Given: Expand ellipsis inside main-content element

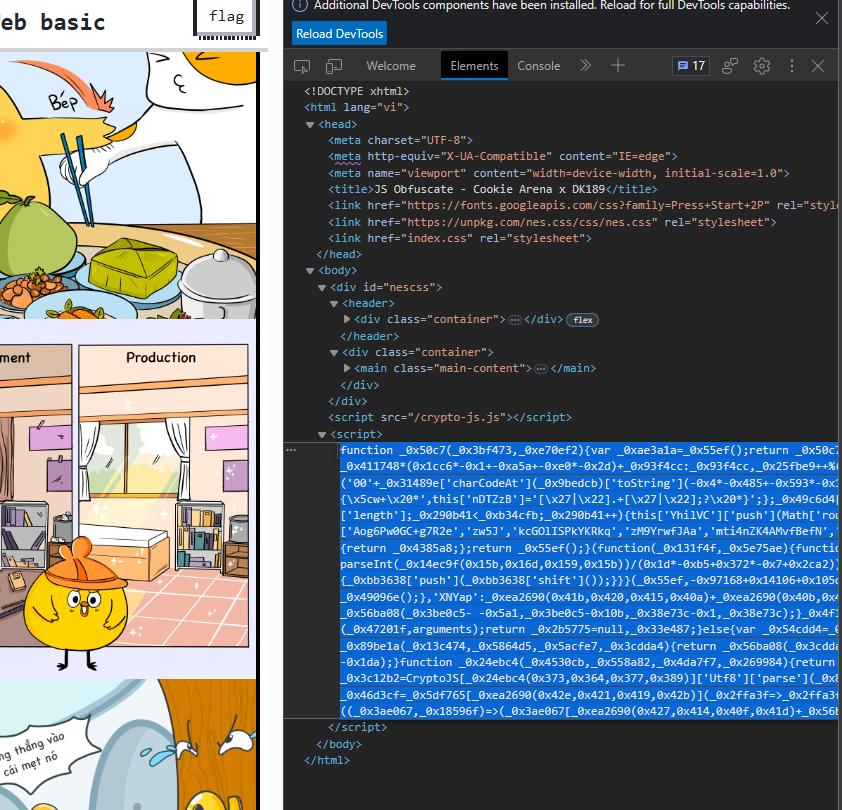Looking at the screenshot, I should point(541,369).
